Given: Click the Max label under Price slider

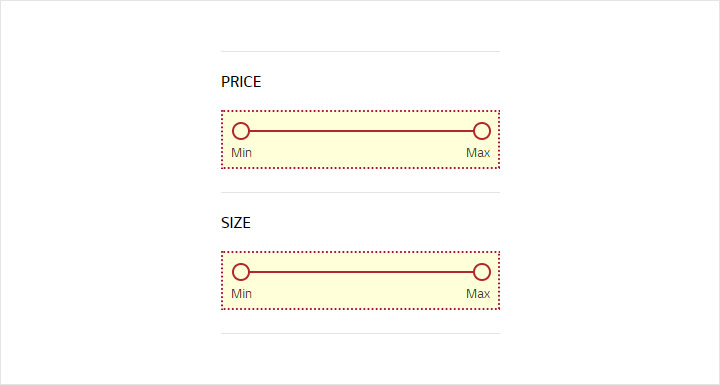Looking at the screenshot, I should pyautogui.click(x=478, y=153).
